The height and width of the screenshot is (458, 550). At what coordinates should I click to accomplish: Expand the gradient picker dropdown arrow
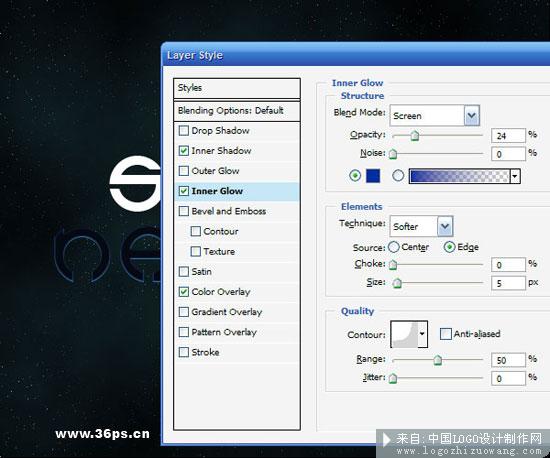[515, 176]
